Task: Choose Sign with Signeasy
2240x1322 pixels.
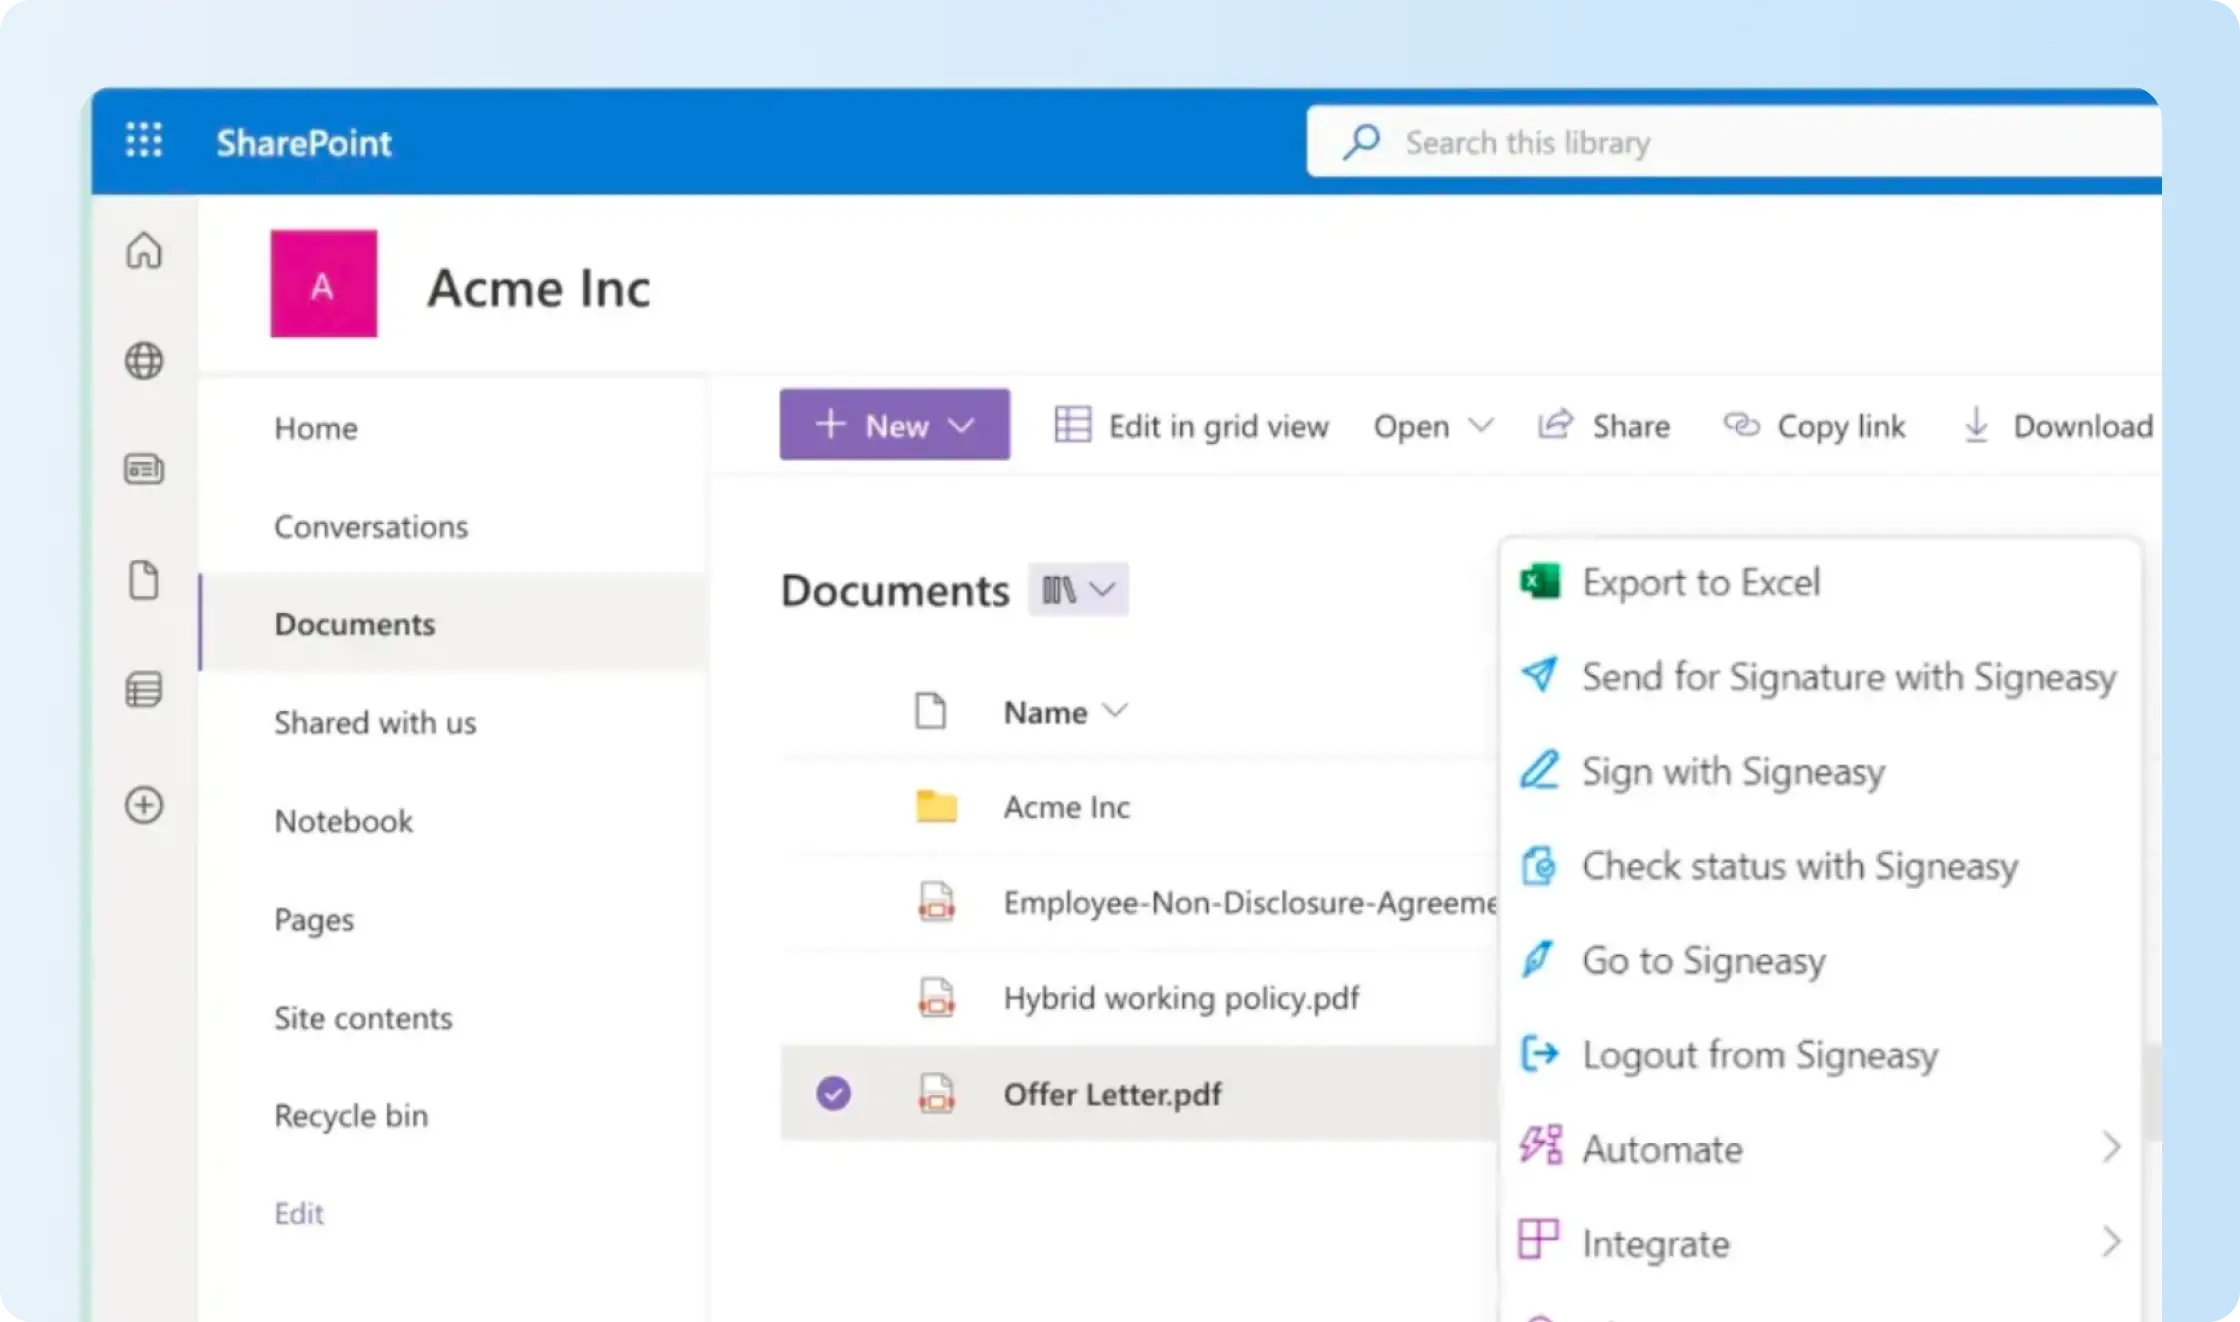Action: point(1820,771)
